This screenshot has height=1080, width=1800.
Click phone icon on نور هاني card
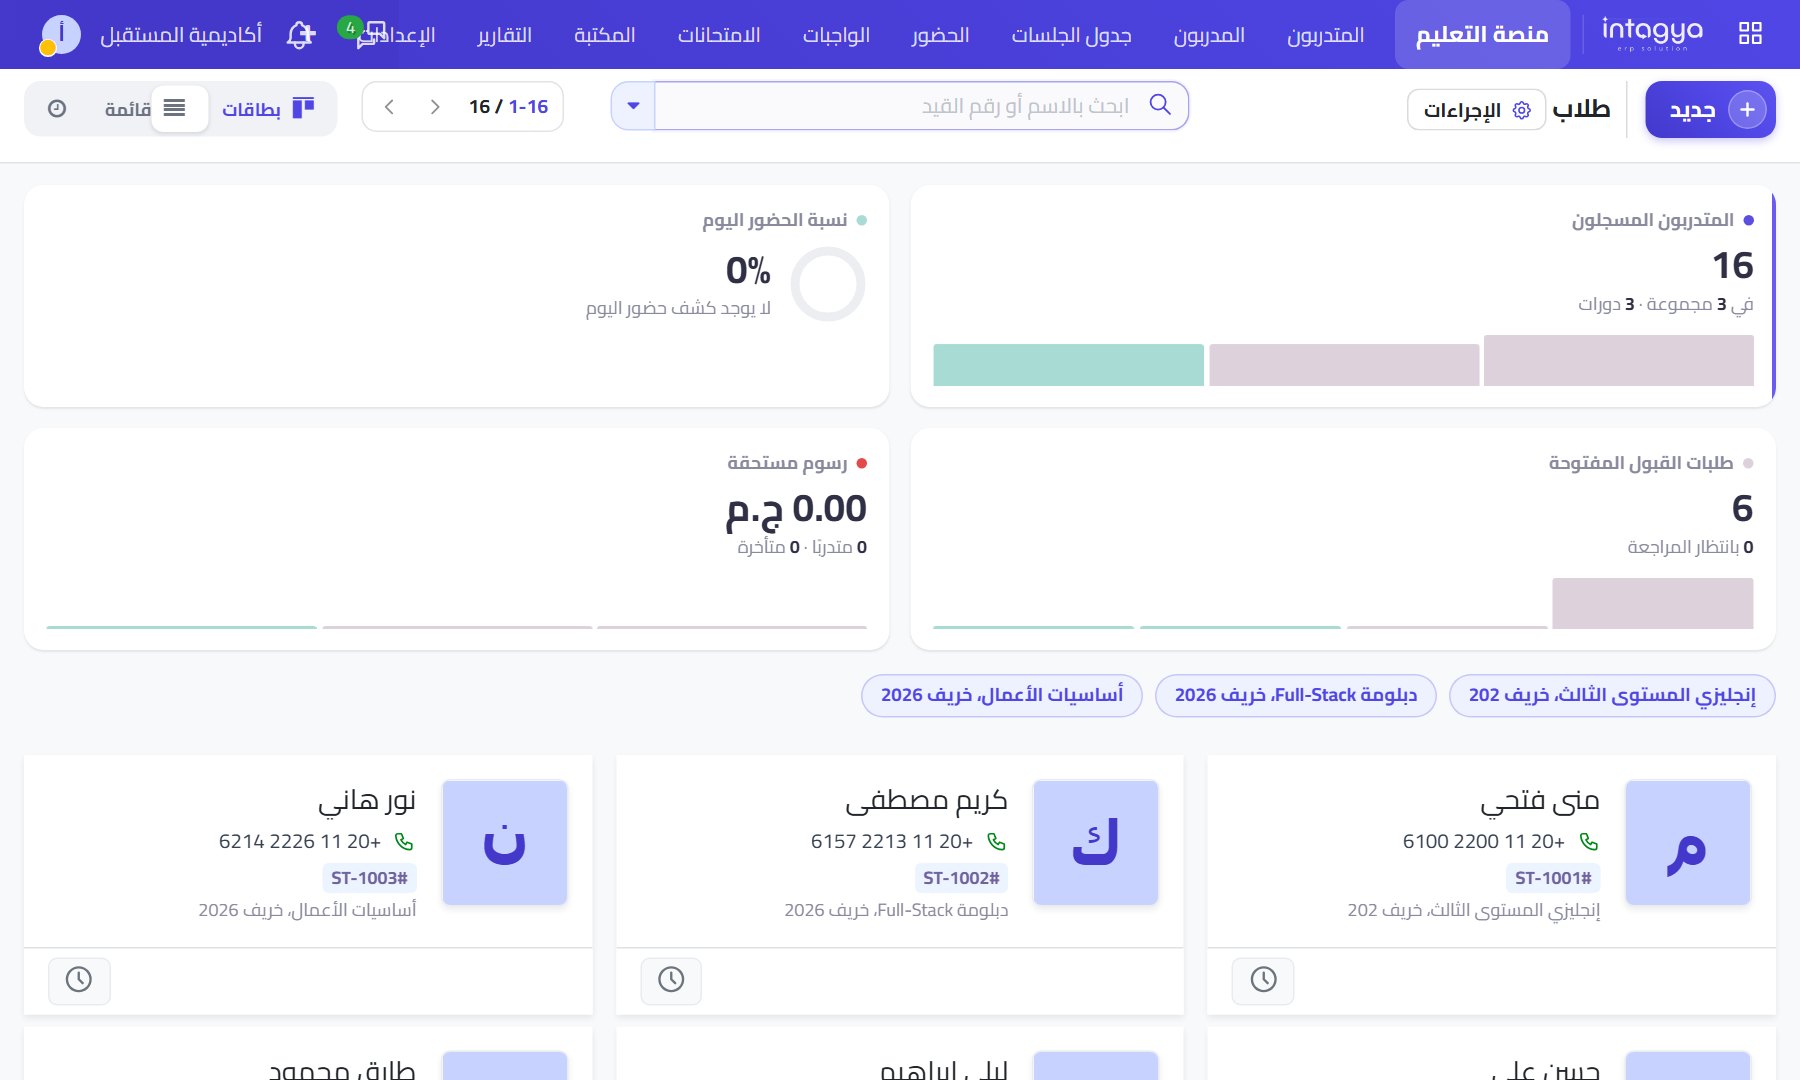[404, 842]
